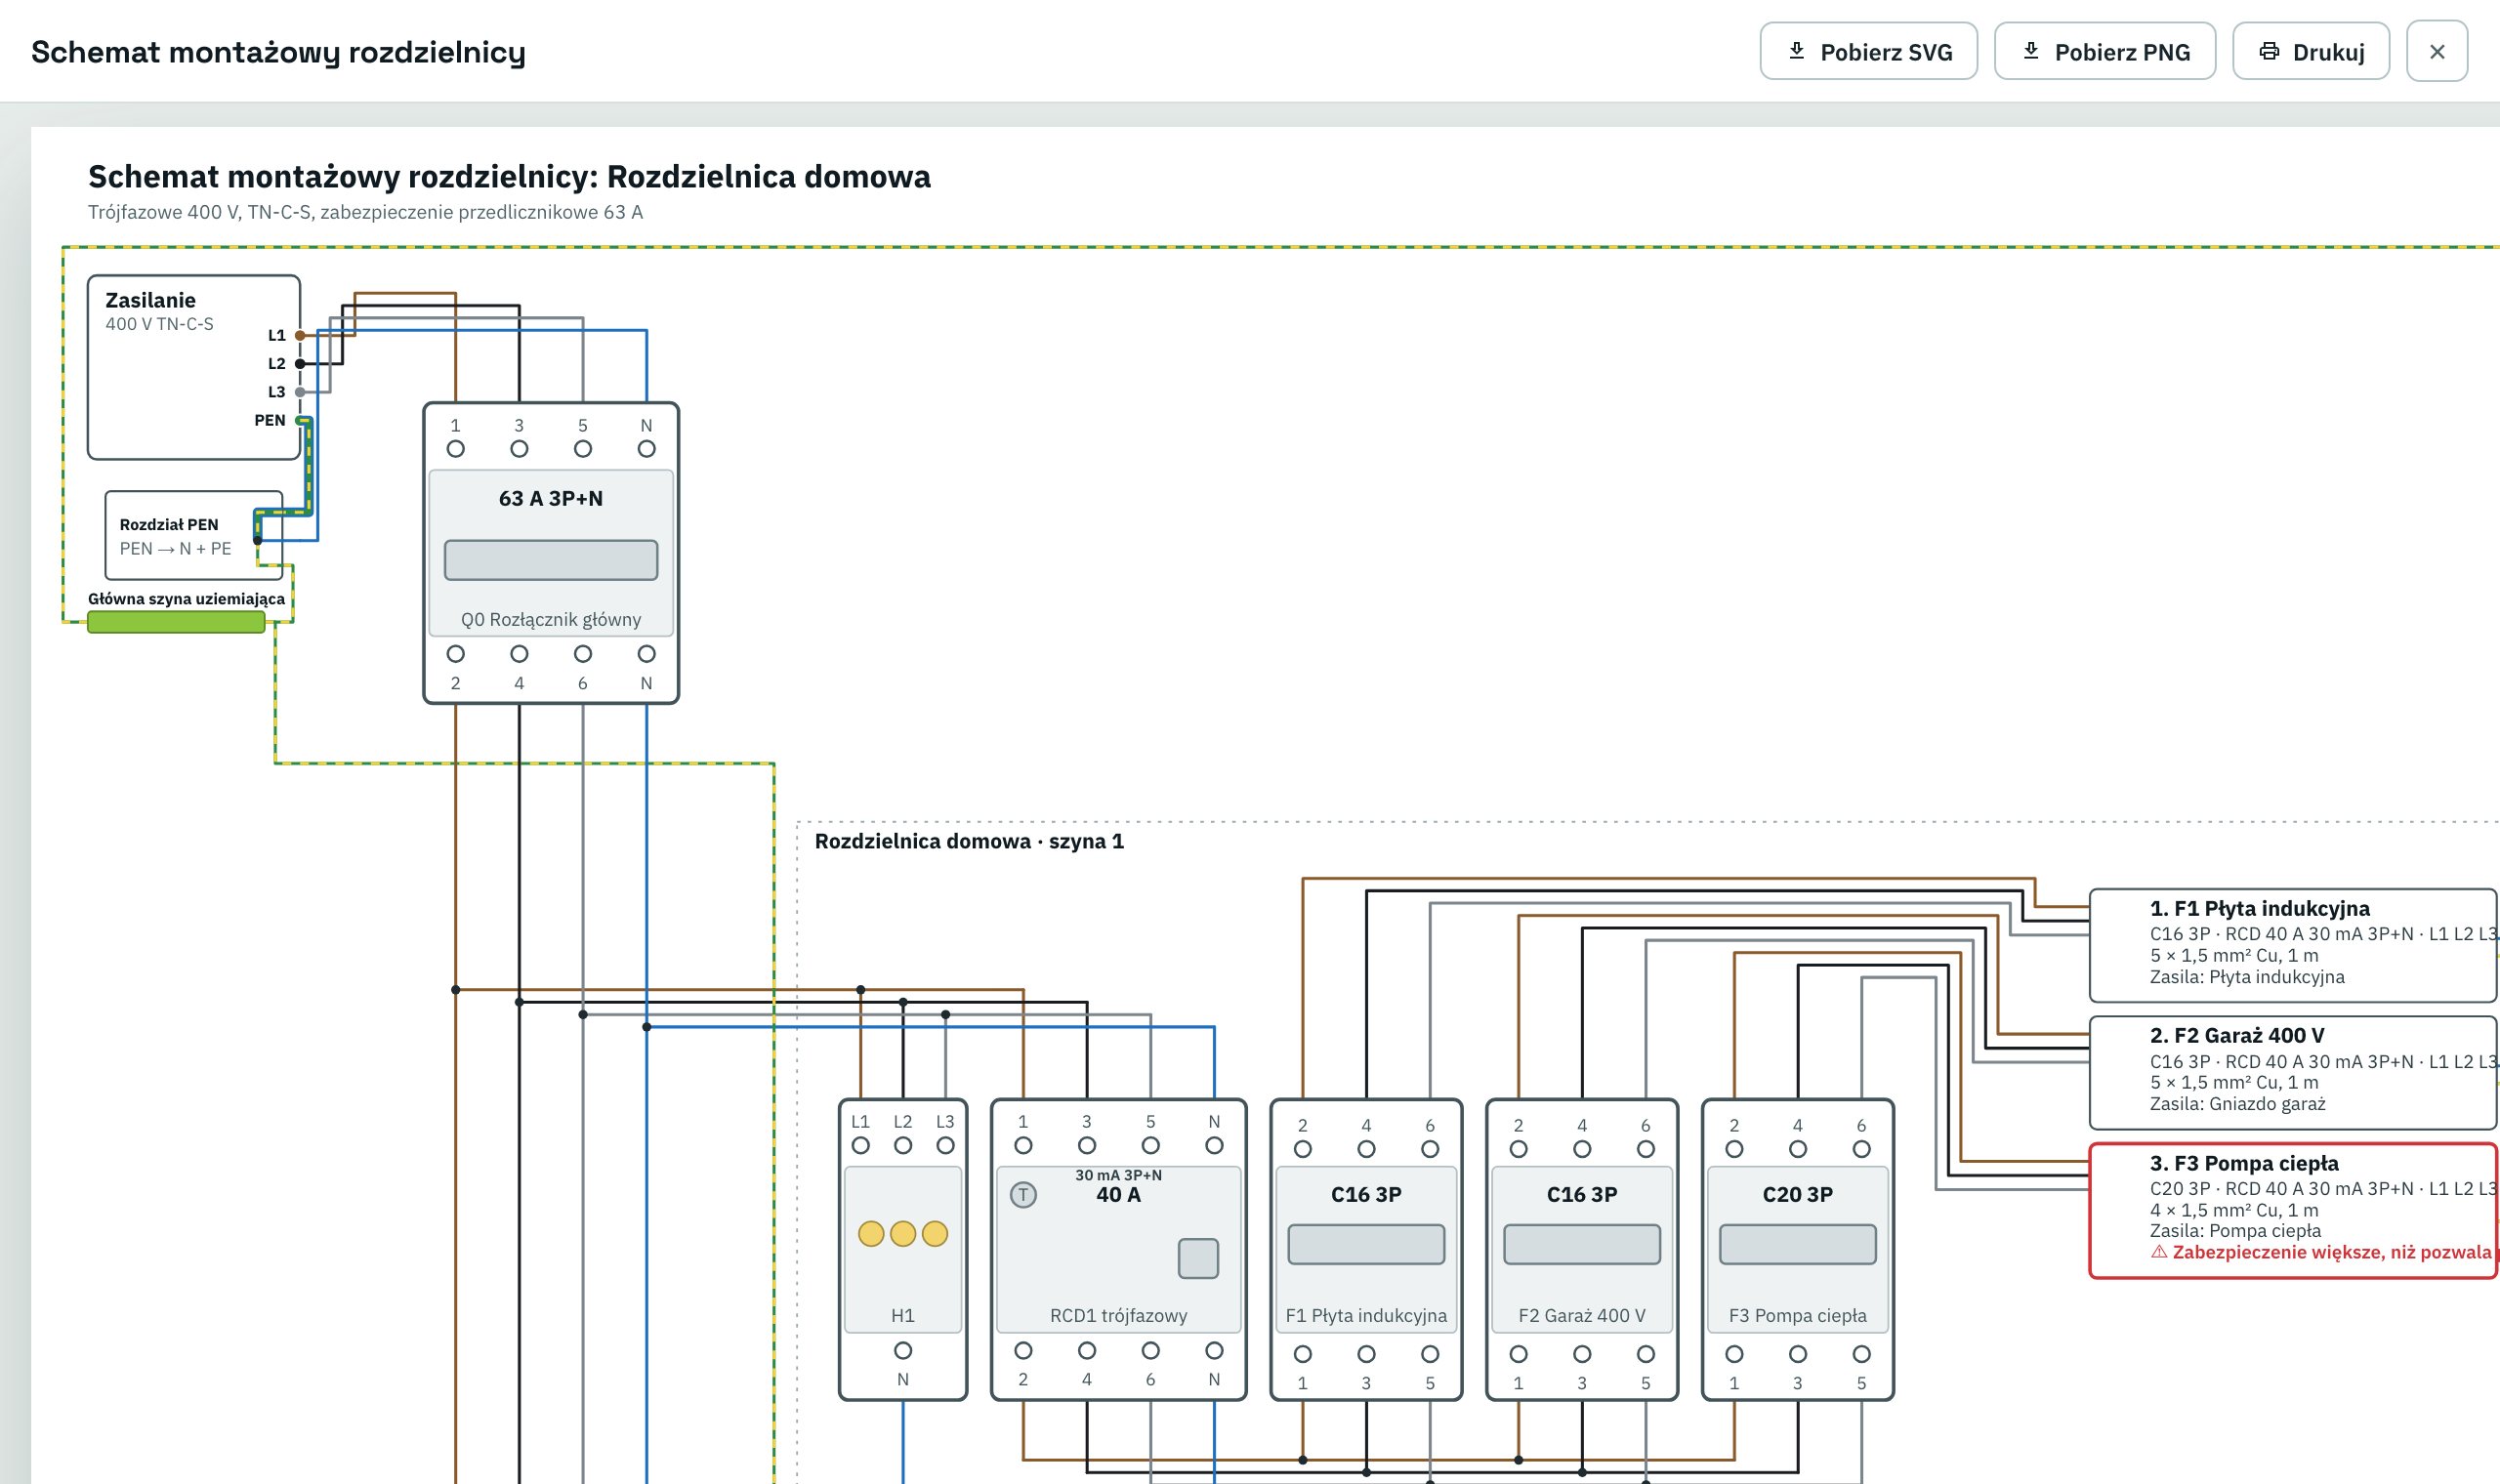Click bottom terminal 2 of Q0
Screen dimensions: 2500x1484
click(x=456, y=654)
